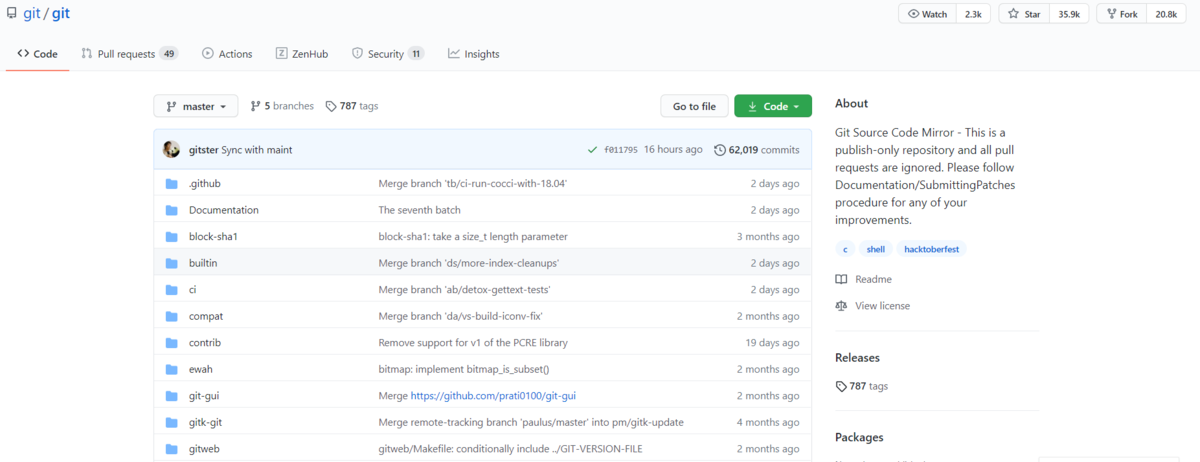Viewport: 1200px width, 462px height.
Task: Click the repository book icon beside git/git
Action: pos(11,15)
